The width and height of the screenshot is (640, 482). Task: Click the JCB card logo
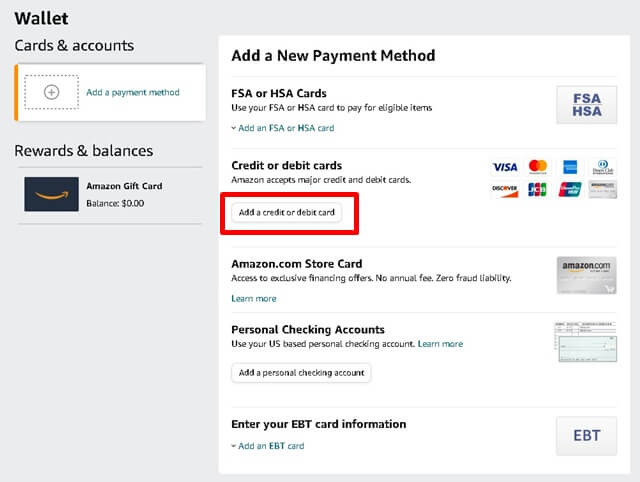538,189
